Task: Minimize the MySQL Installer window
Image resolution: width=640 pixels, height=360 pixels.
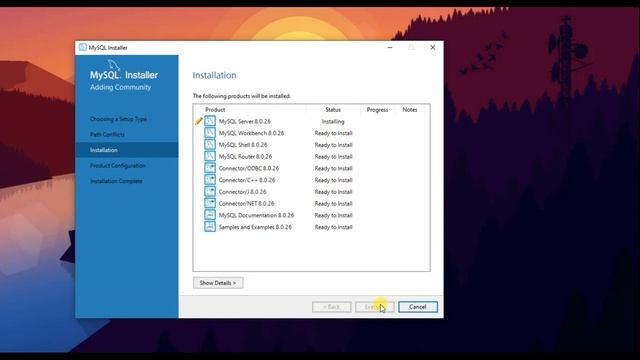Action: tap(390, 47)
